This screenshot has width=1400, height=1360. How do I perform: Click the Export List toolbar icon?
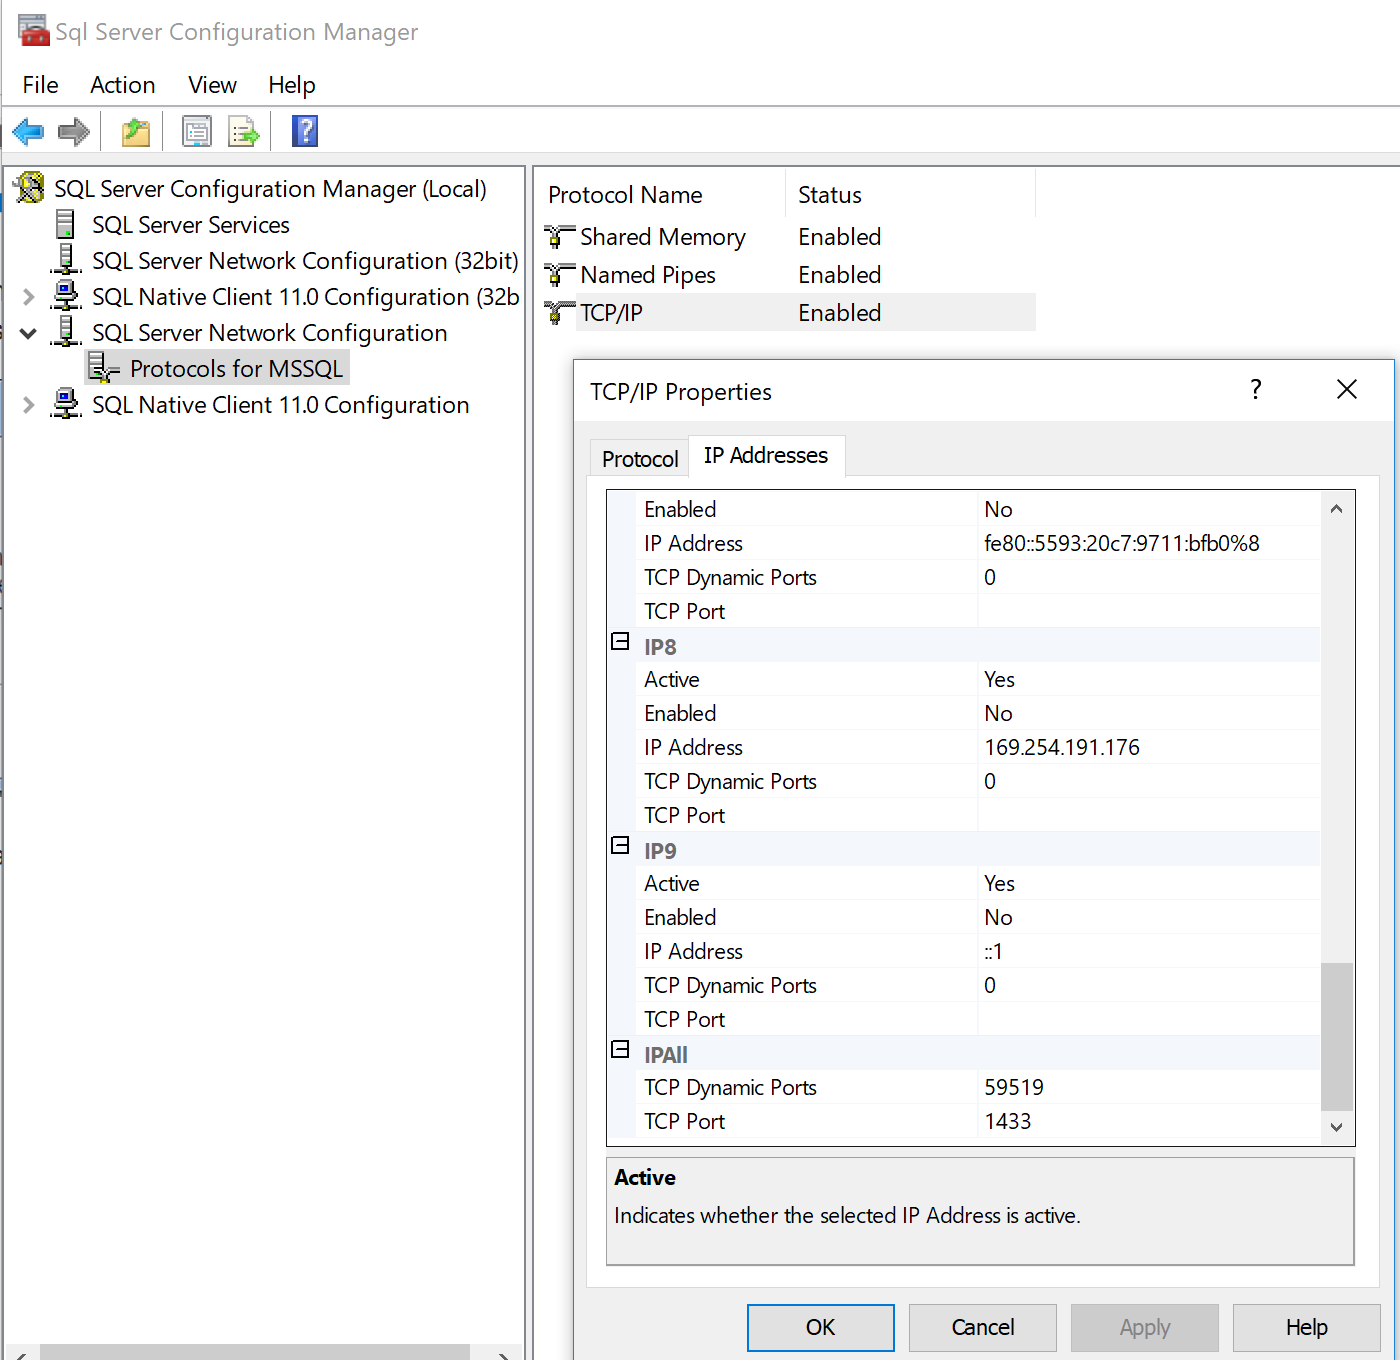[243, 131]
